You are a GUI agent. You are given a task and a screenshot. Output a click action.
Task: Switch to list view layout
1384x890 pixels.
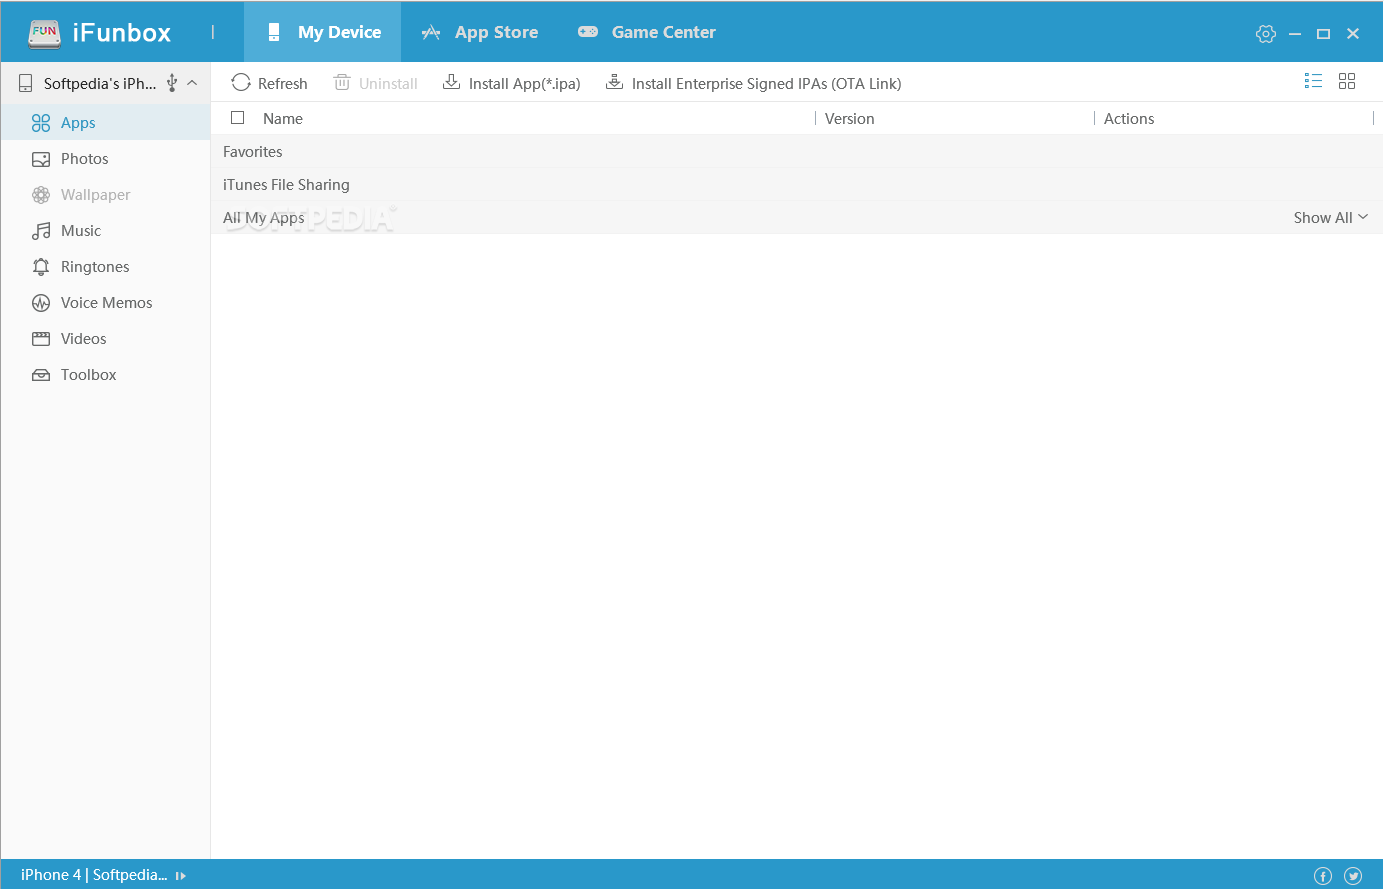[1314, 81]
